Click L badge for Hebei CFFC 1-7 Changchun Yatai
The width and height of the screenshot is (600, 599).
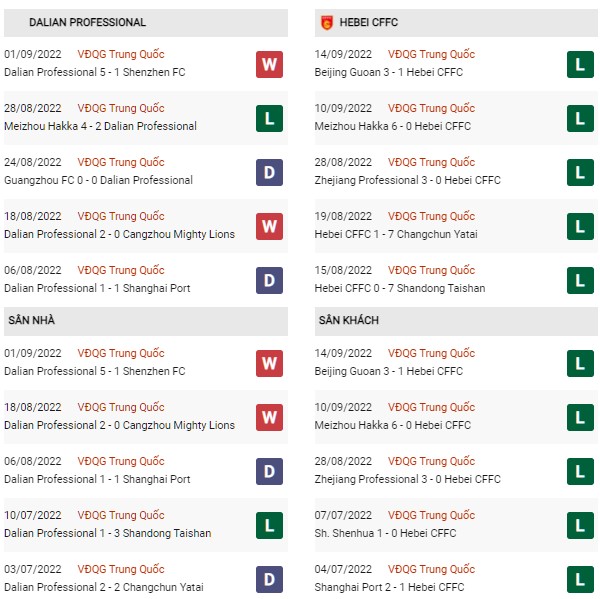tap(580, 226)
